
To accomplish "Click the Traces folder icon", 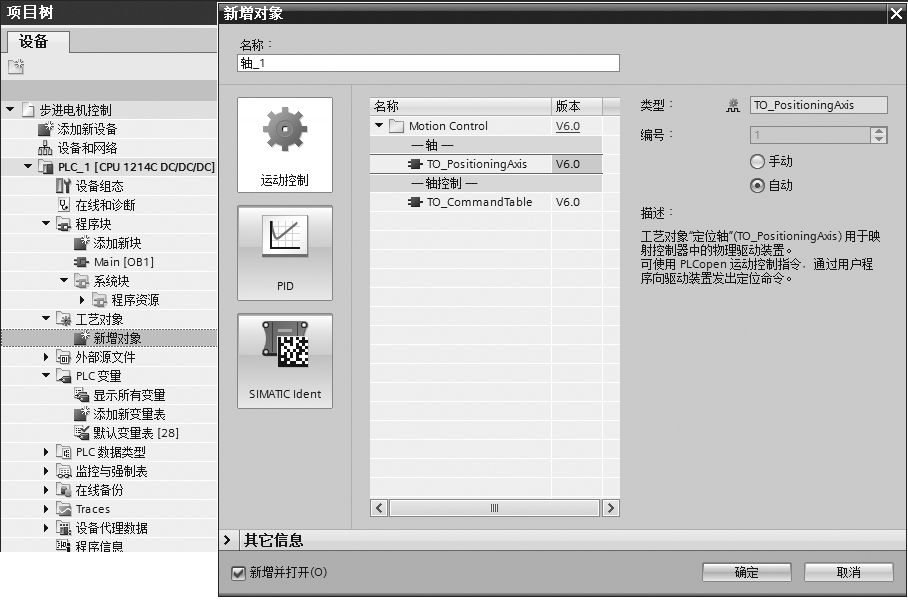I will 63,509.
